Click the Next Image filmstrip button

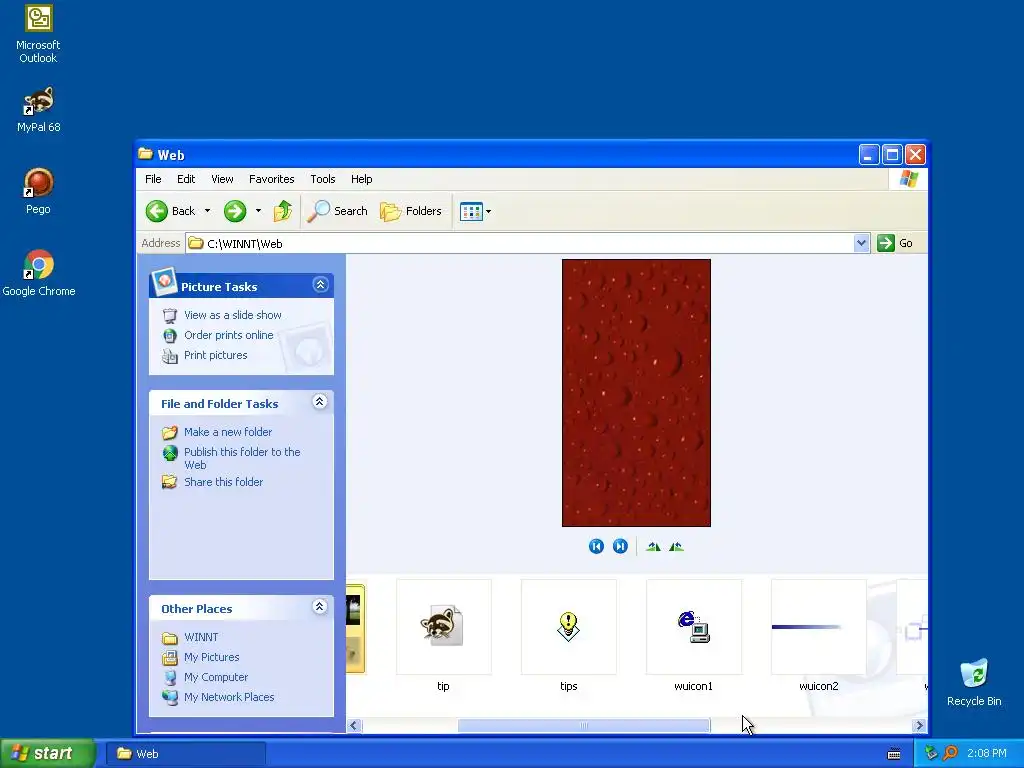[x=620, y=546]
